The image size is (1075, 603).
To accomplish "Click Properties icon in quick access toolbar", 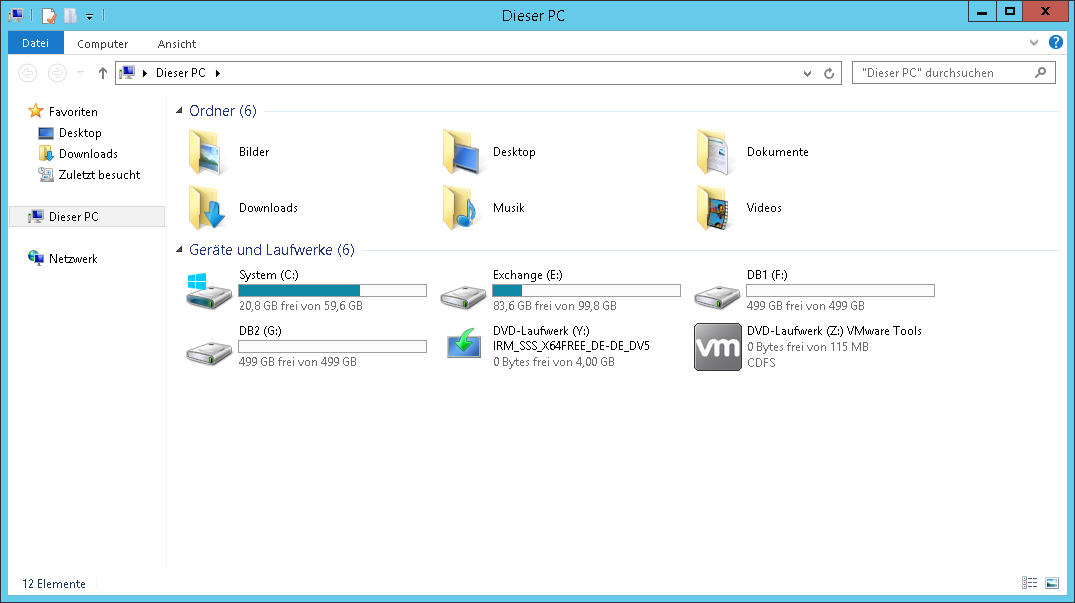I will click(49, 15).
